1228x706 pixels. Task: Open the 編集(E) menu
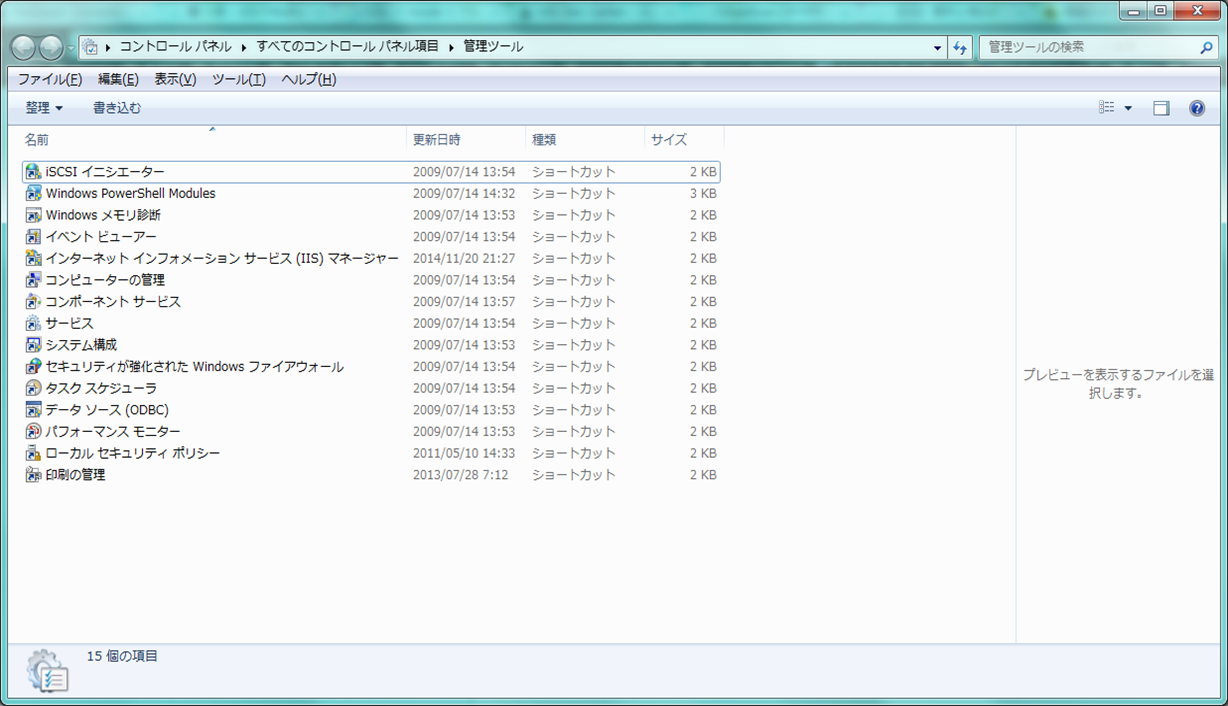[118, 80]
